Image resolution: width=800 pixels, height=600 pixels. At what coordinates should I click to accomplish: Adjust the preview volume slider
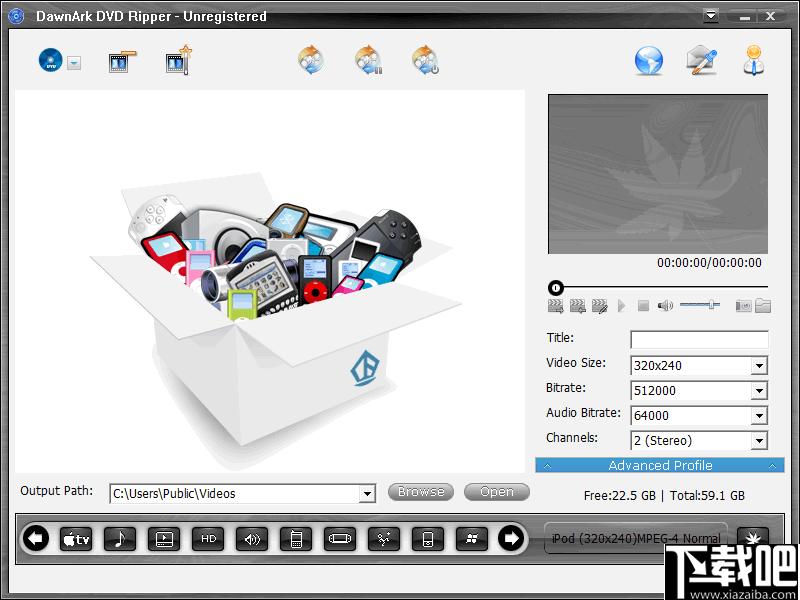(x=700, y=305)
